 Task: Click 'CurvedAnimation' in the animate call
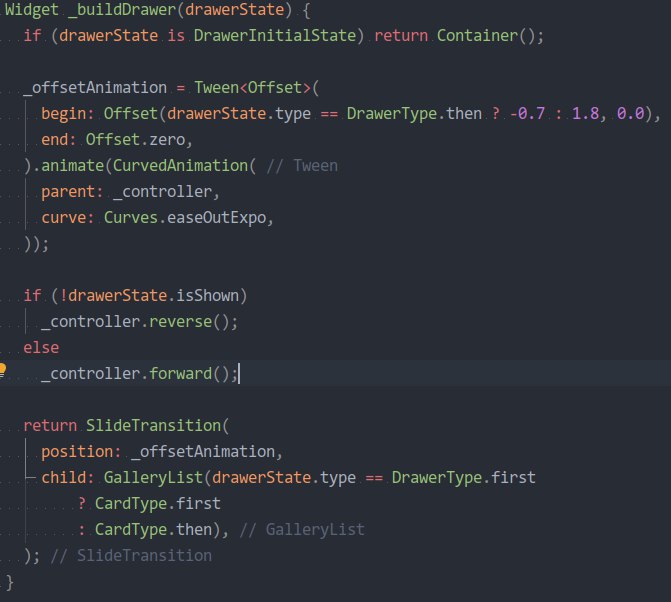180,166
